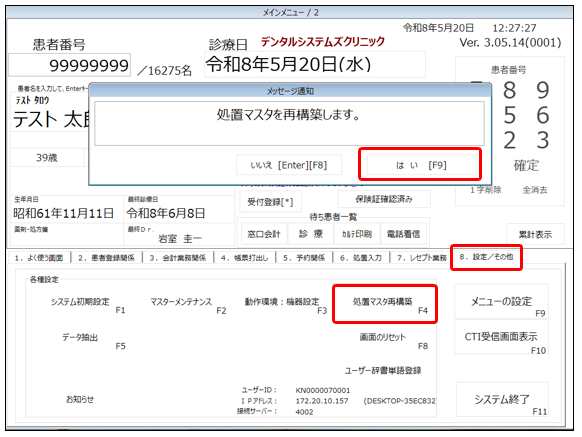Confirm rebuild with はい [F9] button
Image resolution: width=582 pixels, height=437 pixels.
pos(421,165)
